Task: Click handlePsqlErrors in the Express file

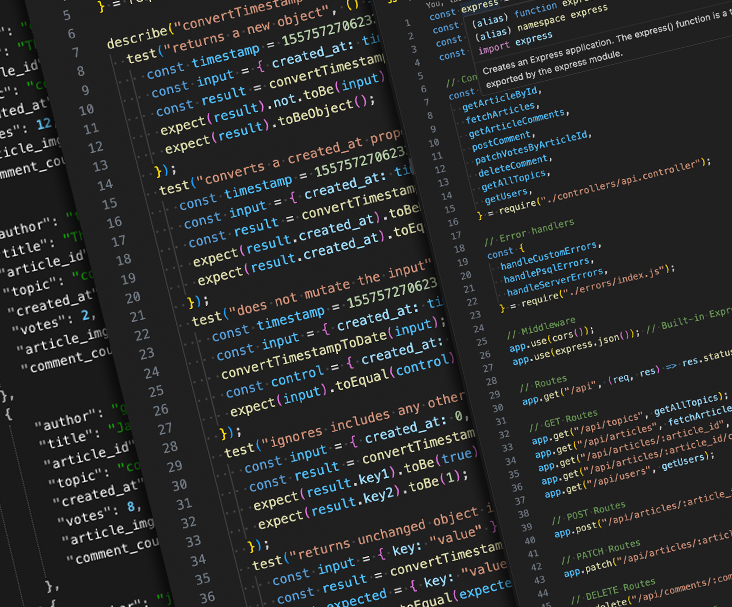Action: click(x=548, y=269)
